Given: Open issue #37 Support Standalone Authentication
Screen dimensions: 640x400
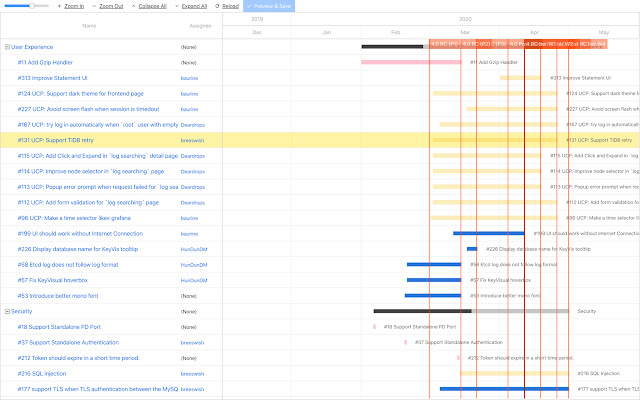Looking at the screenshot, I should pyautogui.click(x=68, y=342).
